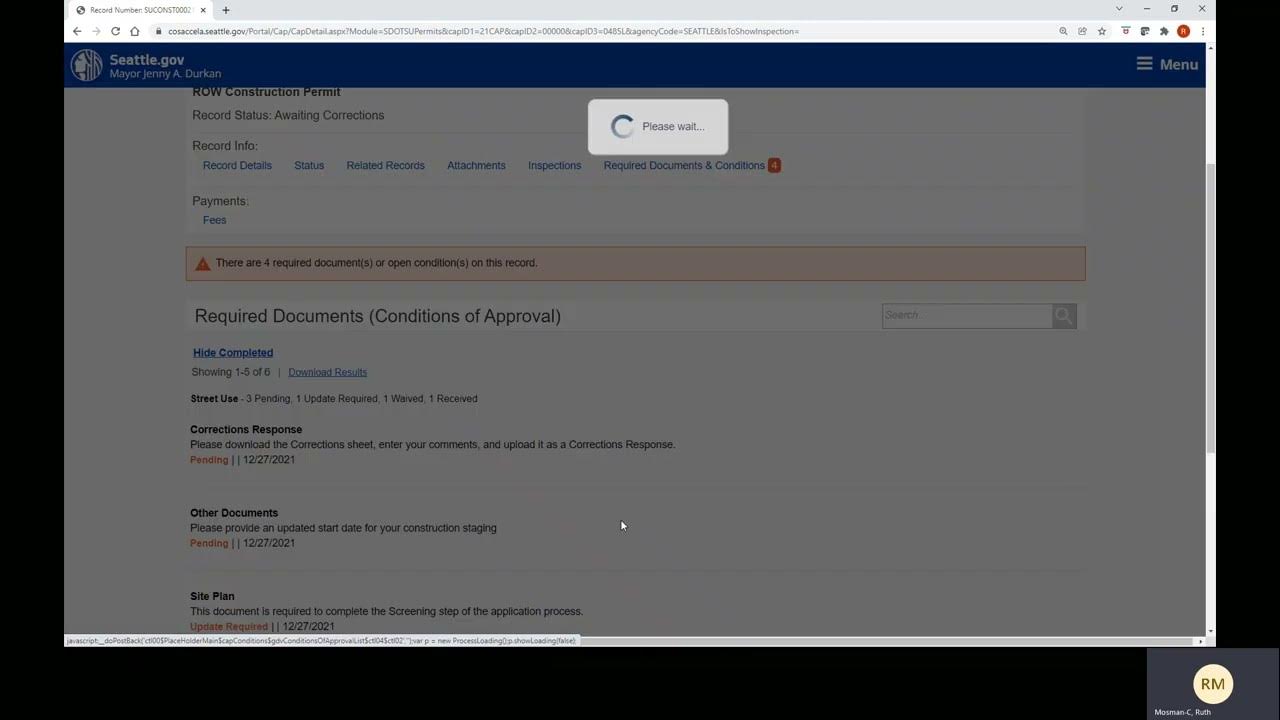1280x720 pixels.
Task: Click Update Required status under Site Plan
Action: pos(229,627)
